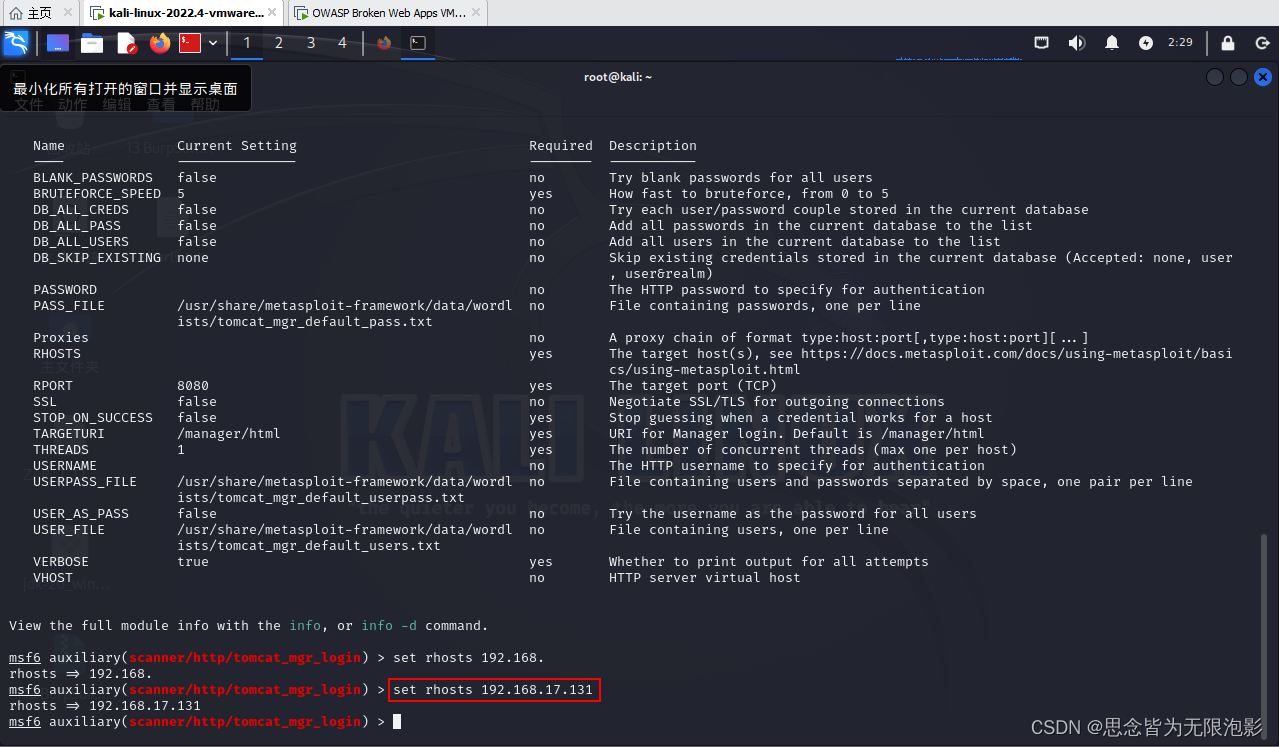Image resolution: width=1279 pixels, height=747 pixels.
Task: Open the file manager from the taskbar
Action: tap(92, 43)
